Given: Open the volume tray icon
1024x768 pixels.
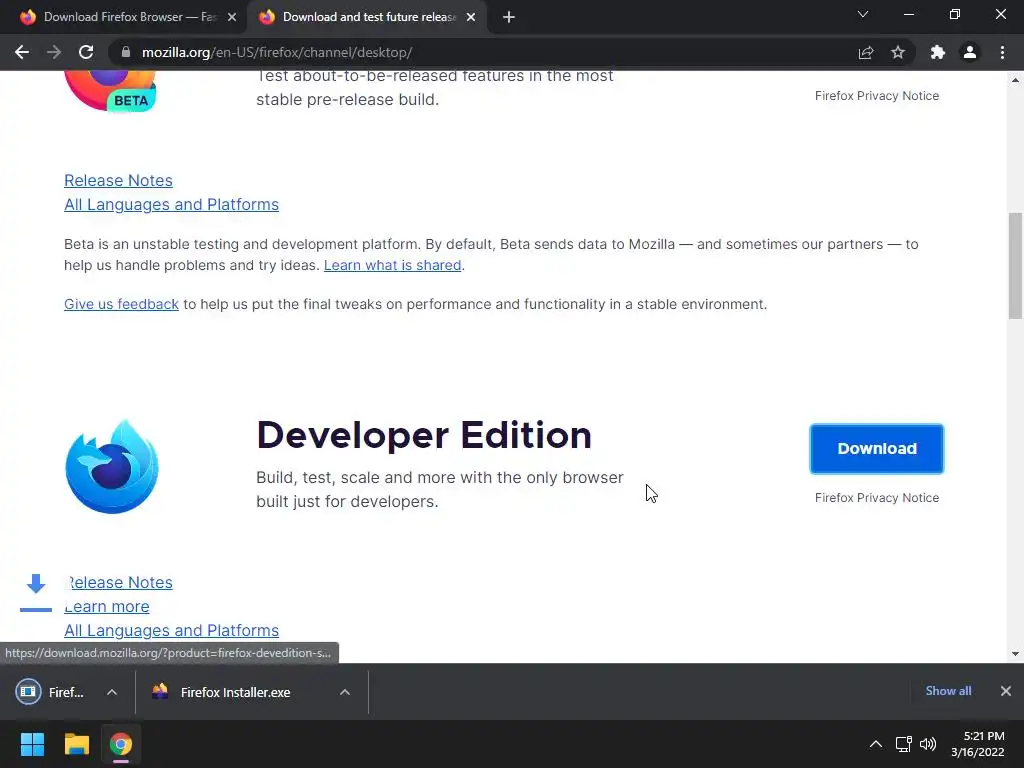Looking at the screenshot, I should [x=928, y=744].
